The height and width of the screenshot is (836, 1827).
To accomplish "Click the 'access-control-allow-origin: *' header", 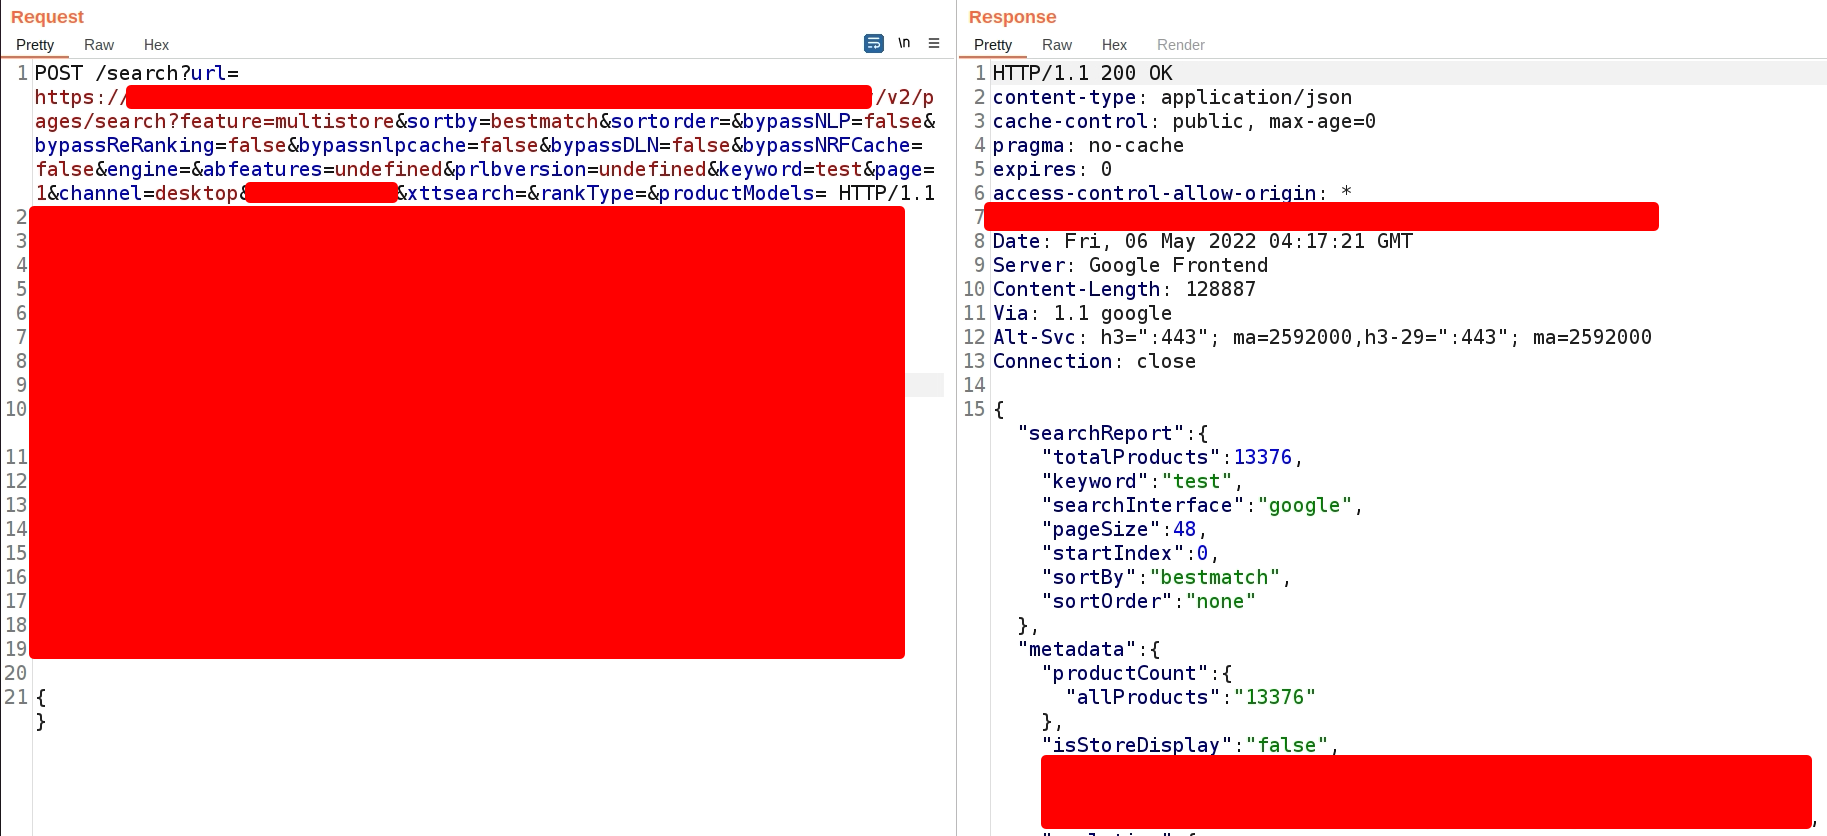I will 1173,193.
